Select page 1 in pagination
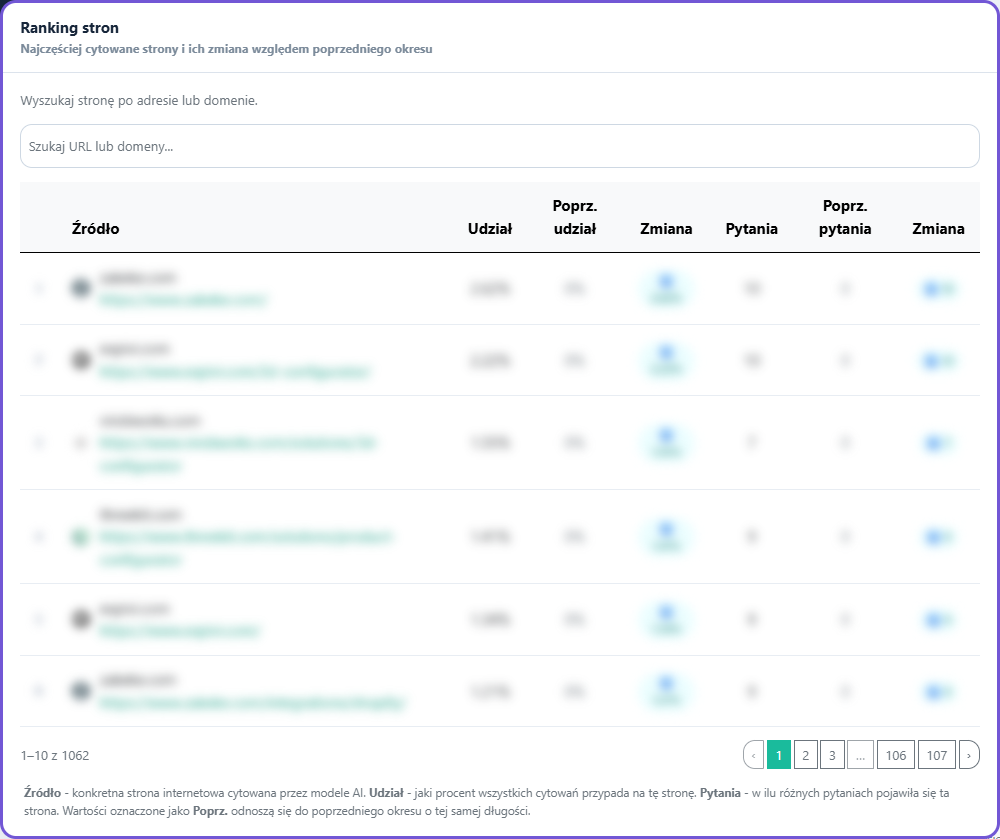1000x839 pixels. [x=779, y=755]
